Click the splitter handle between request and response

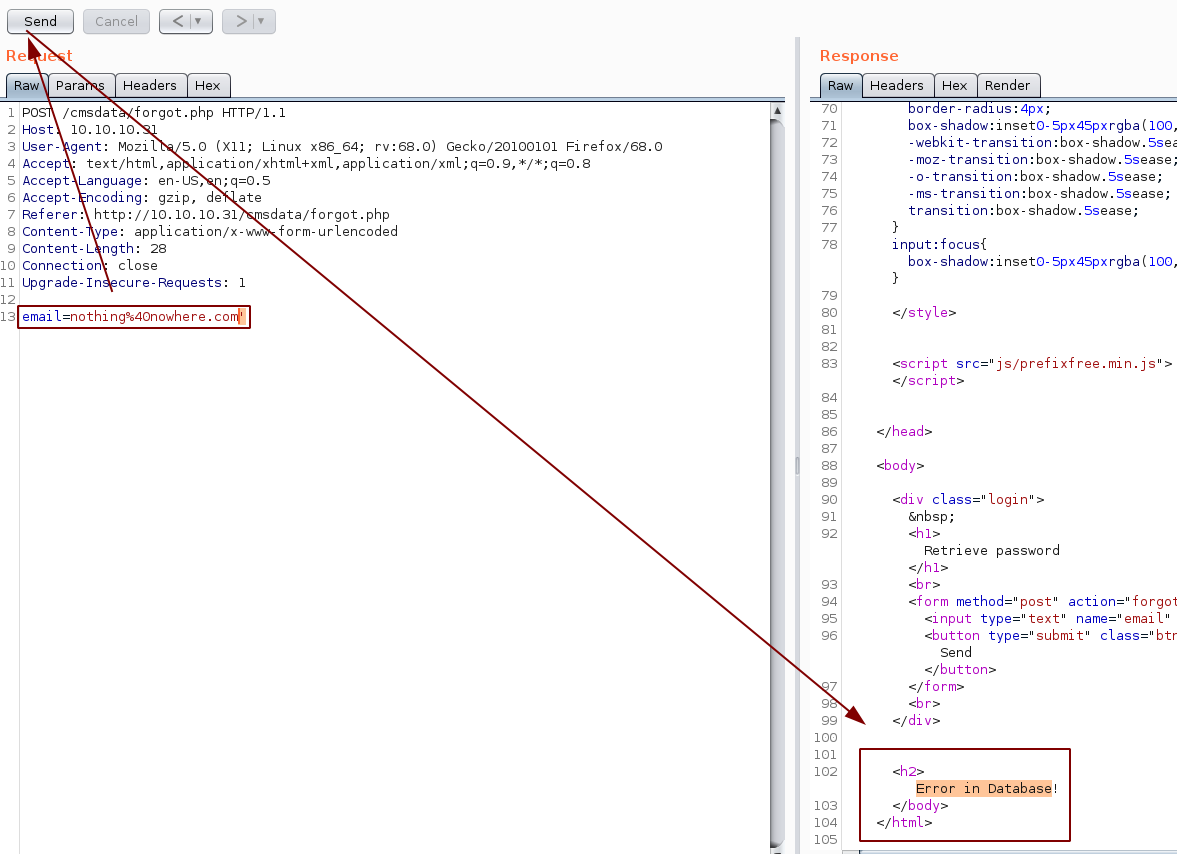[797, 465]
